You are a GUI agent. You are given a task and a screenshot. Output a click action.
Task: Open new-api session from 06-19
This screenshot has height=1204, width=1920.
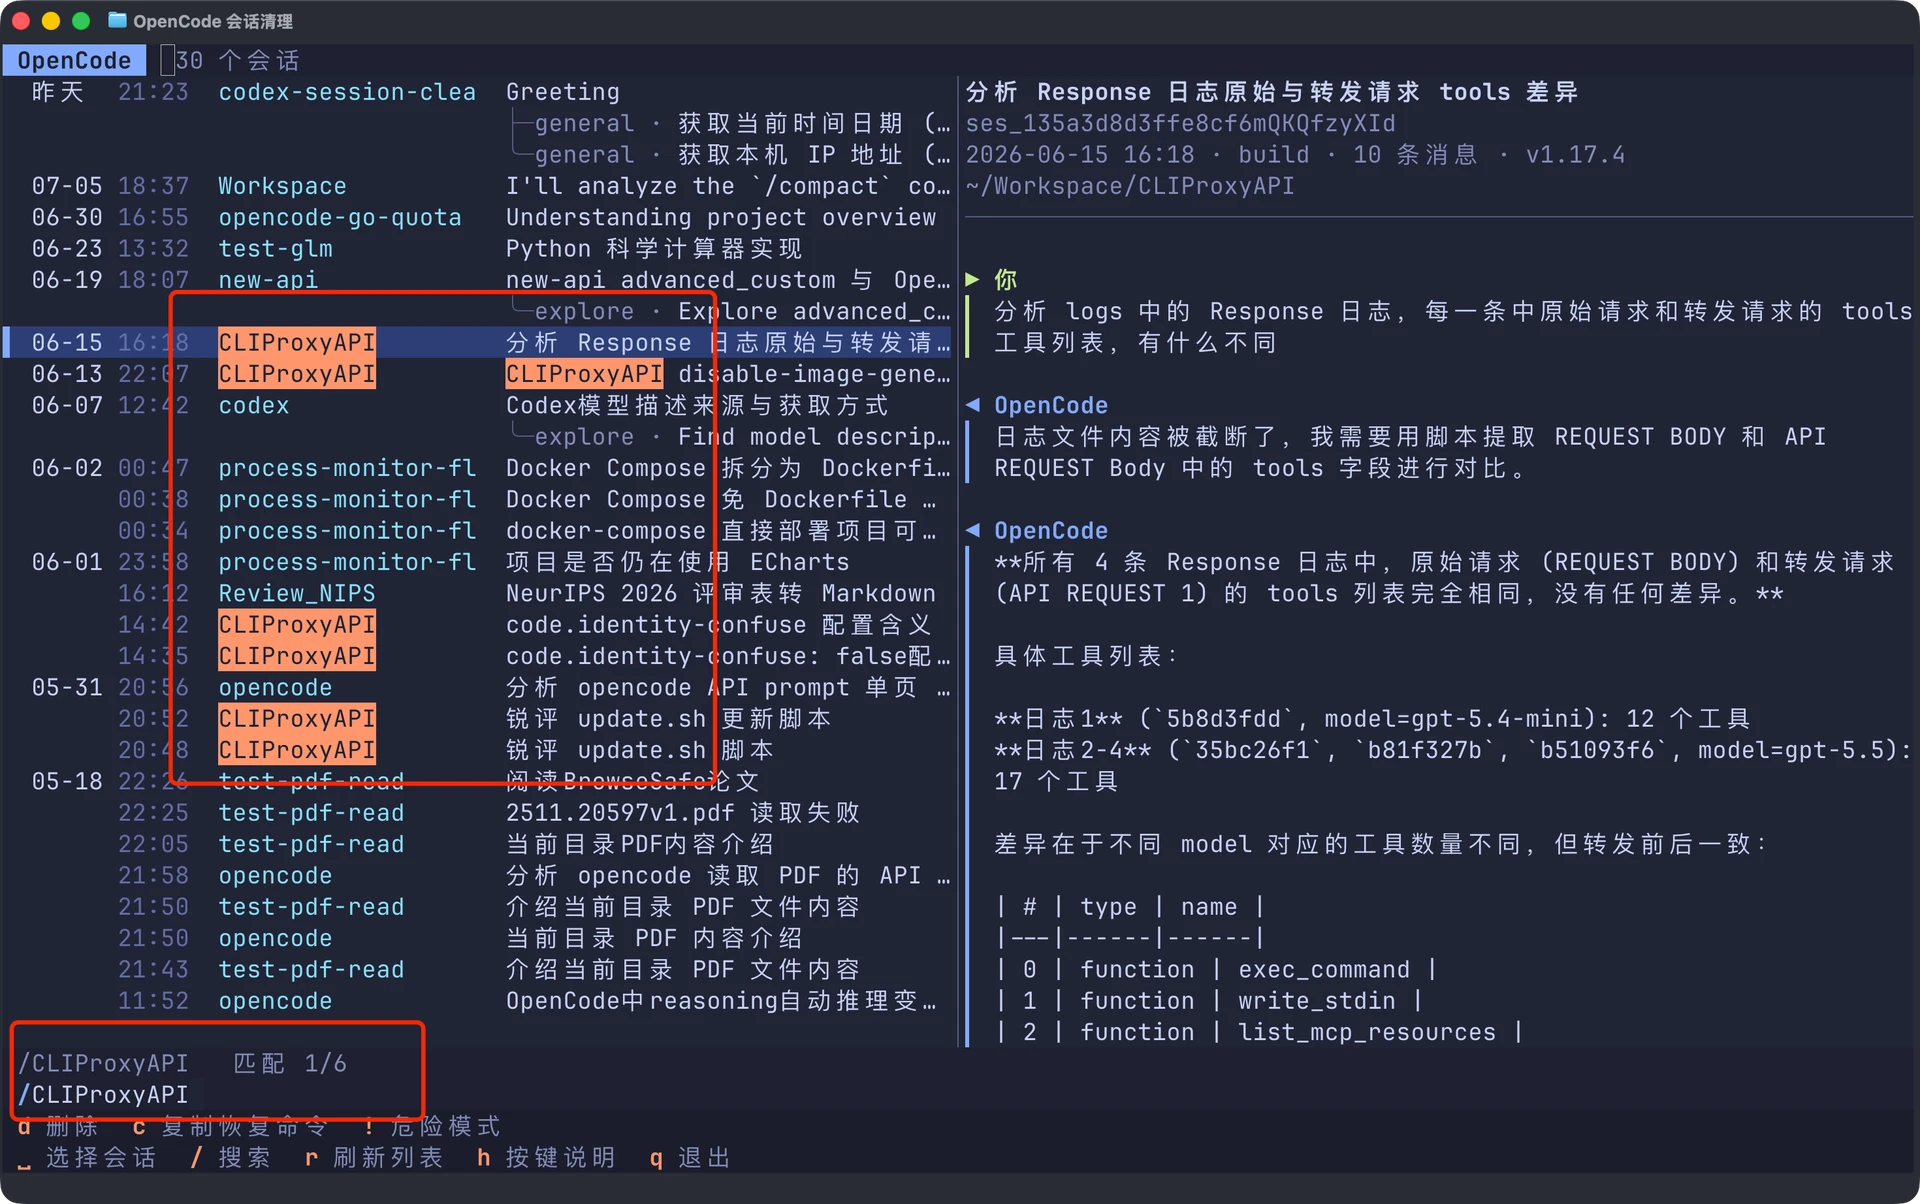478,280
